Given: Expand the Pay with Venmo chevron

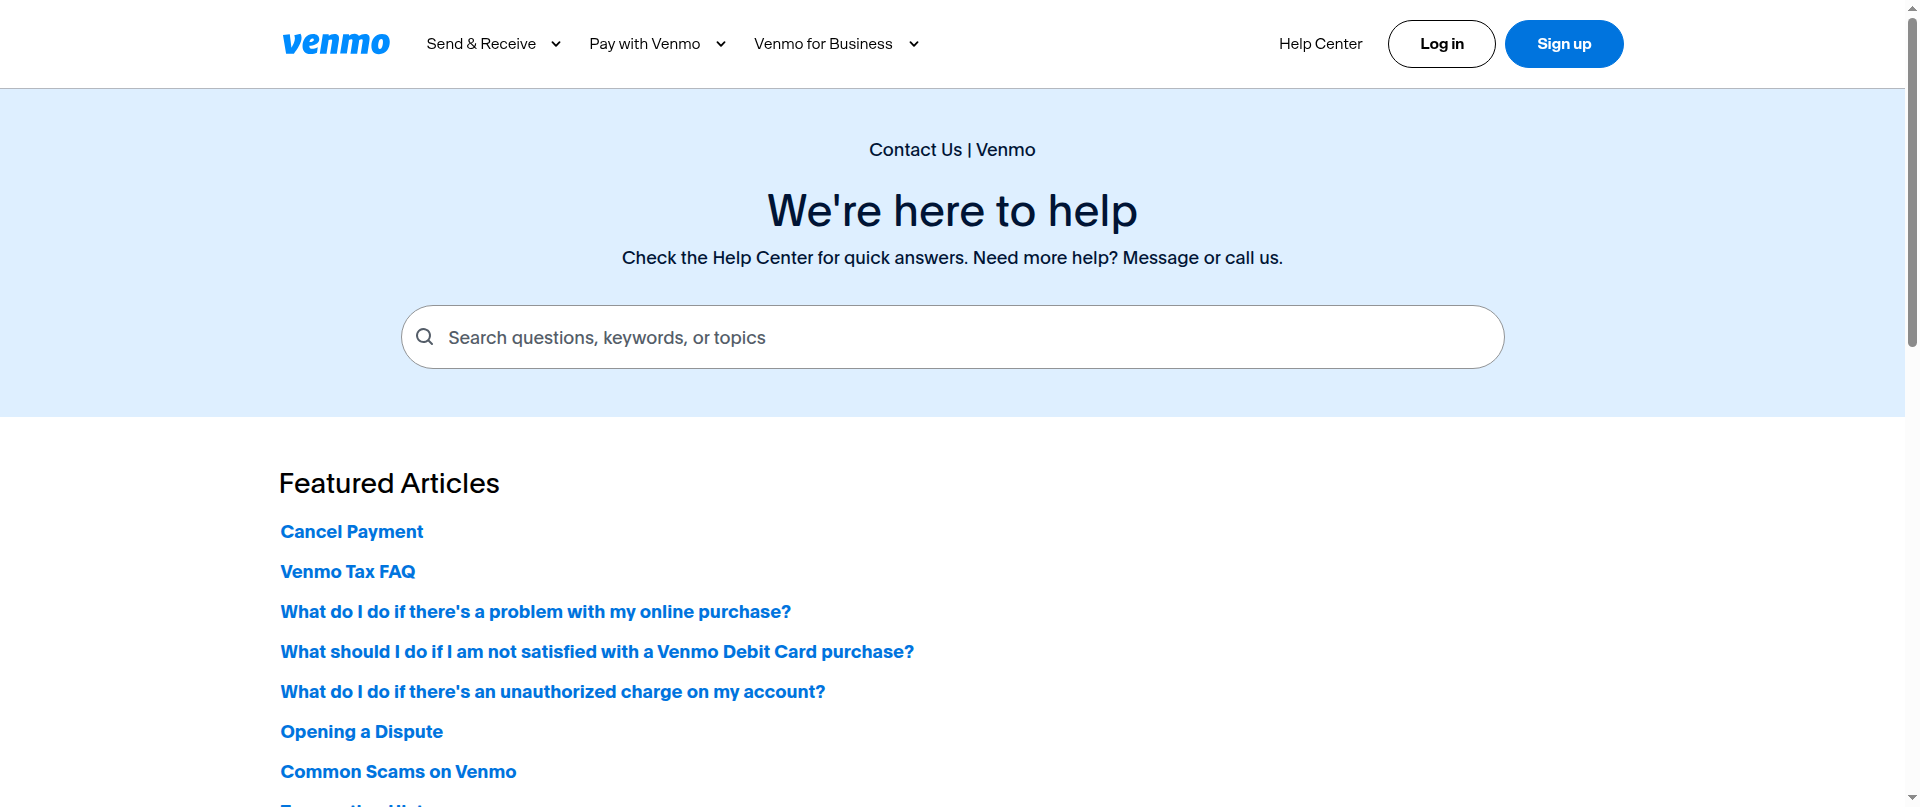Looking at the screenshot, I should point(721,44).
